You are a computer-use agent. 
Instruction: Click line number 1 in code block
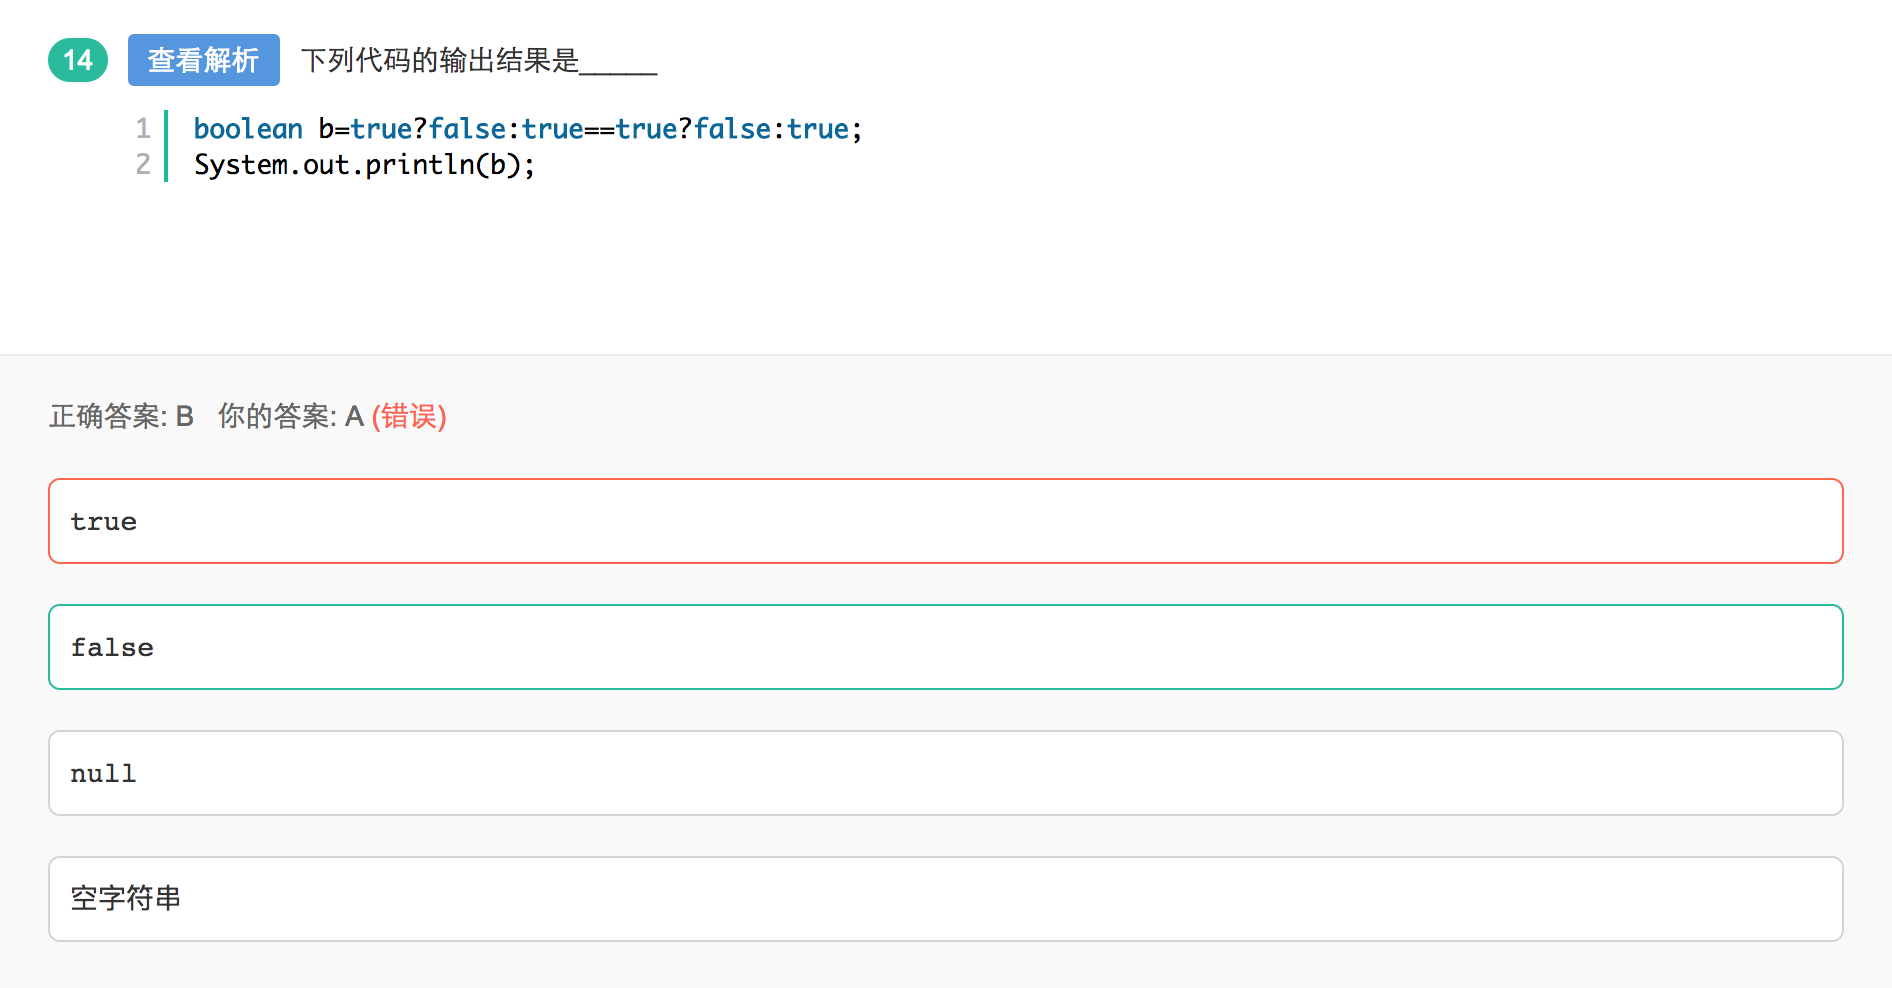143,128
